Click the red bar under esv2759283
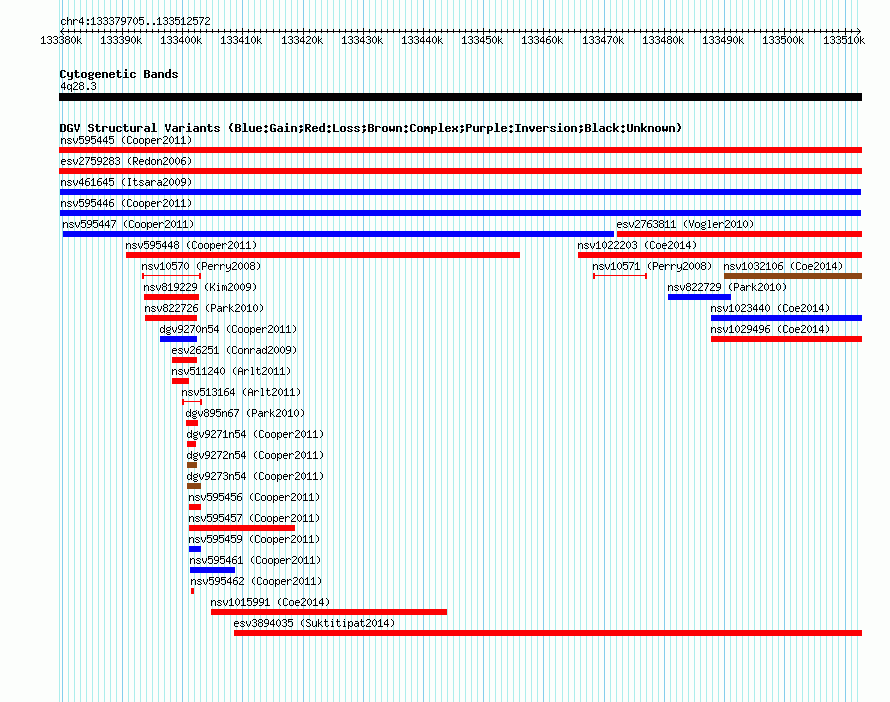The height and width of the screenshot is (702, 890). (x=460, y=171)
